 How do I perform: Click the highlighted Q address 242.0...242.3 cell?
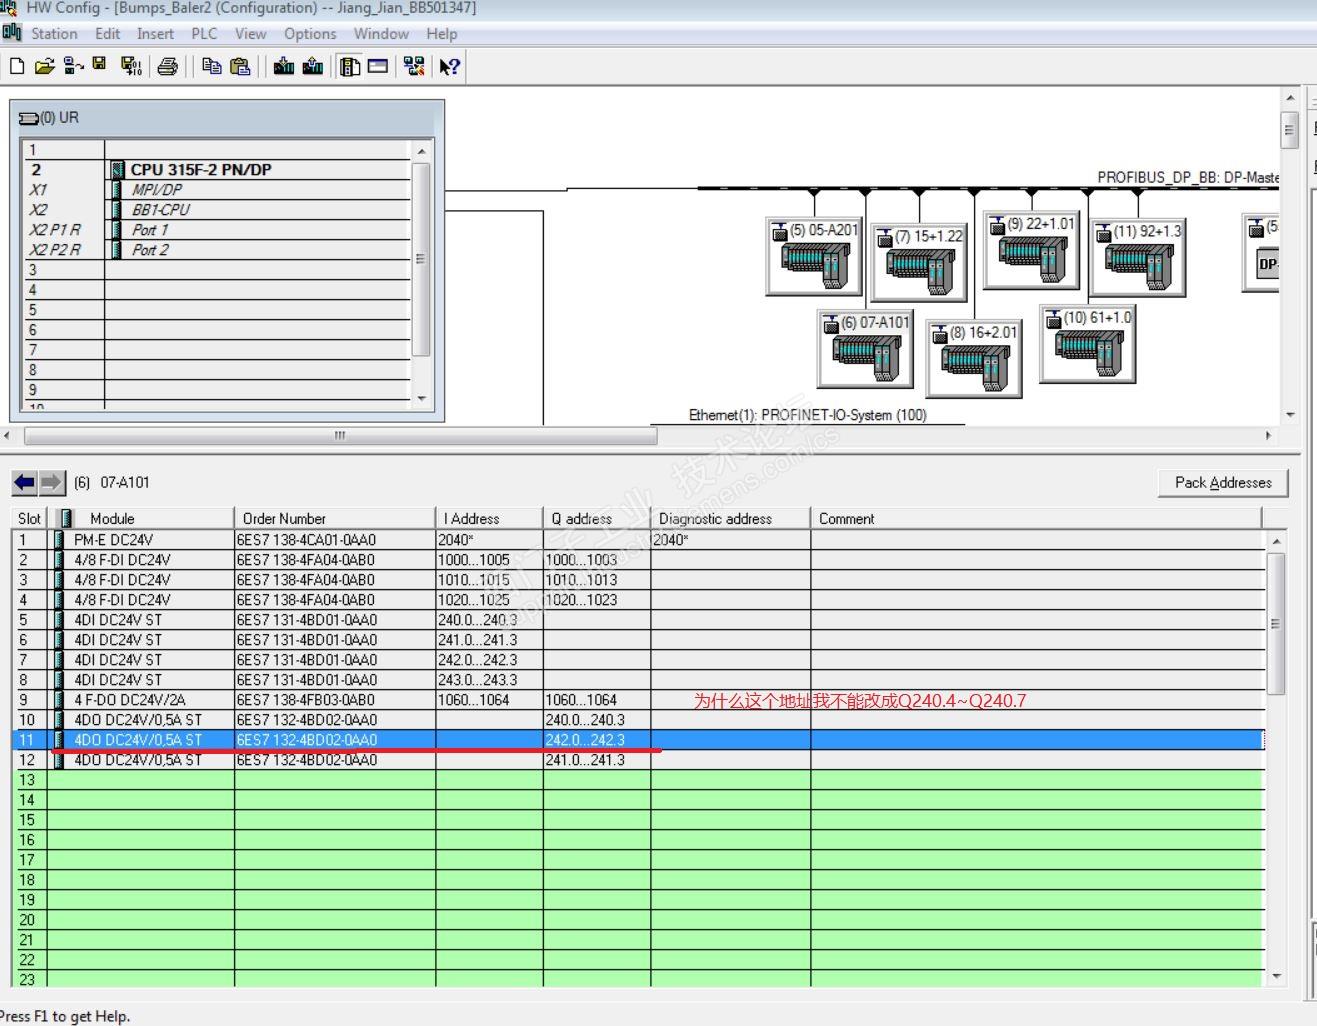point(597,740)
